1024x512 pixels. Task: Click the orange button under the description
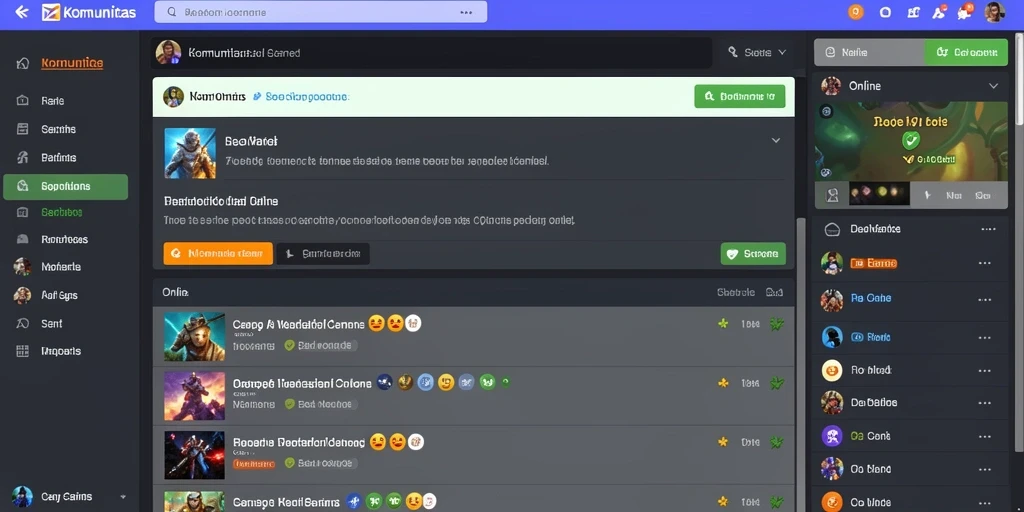pyautogui.click(x=217, y=253)
